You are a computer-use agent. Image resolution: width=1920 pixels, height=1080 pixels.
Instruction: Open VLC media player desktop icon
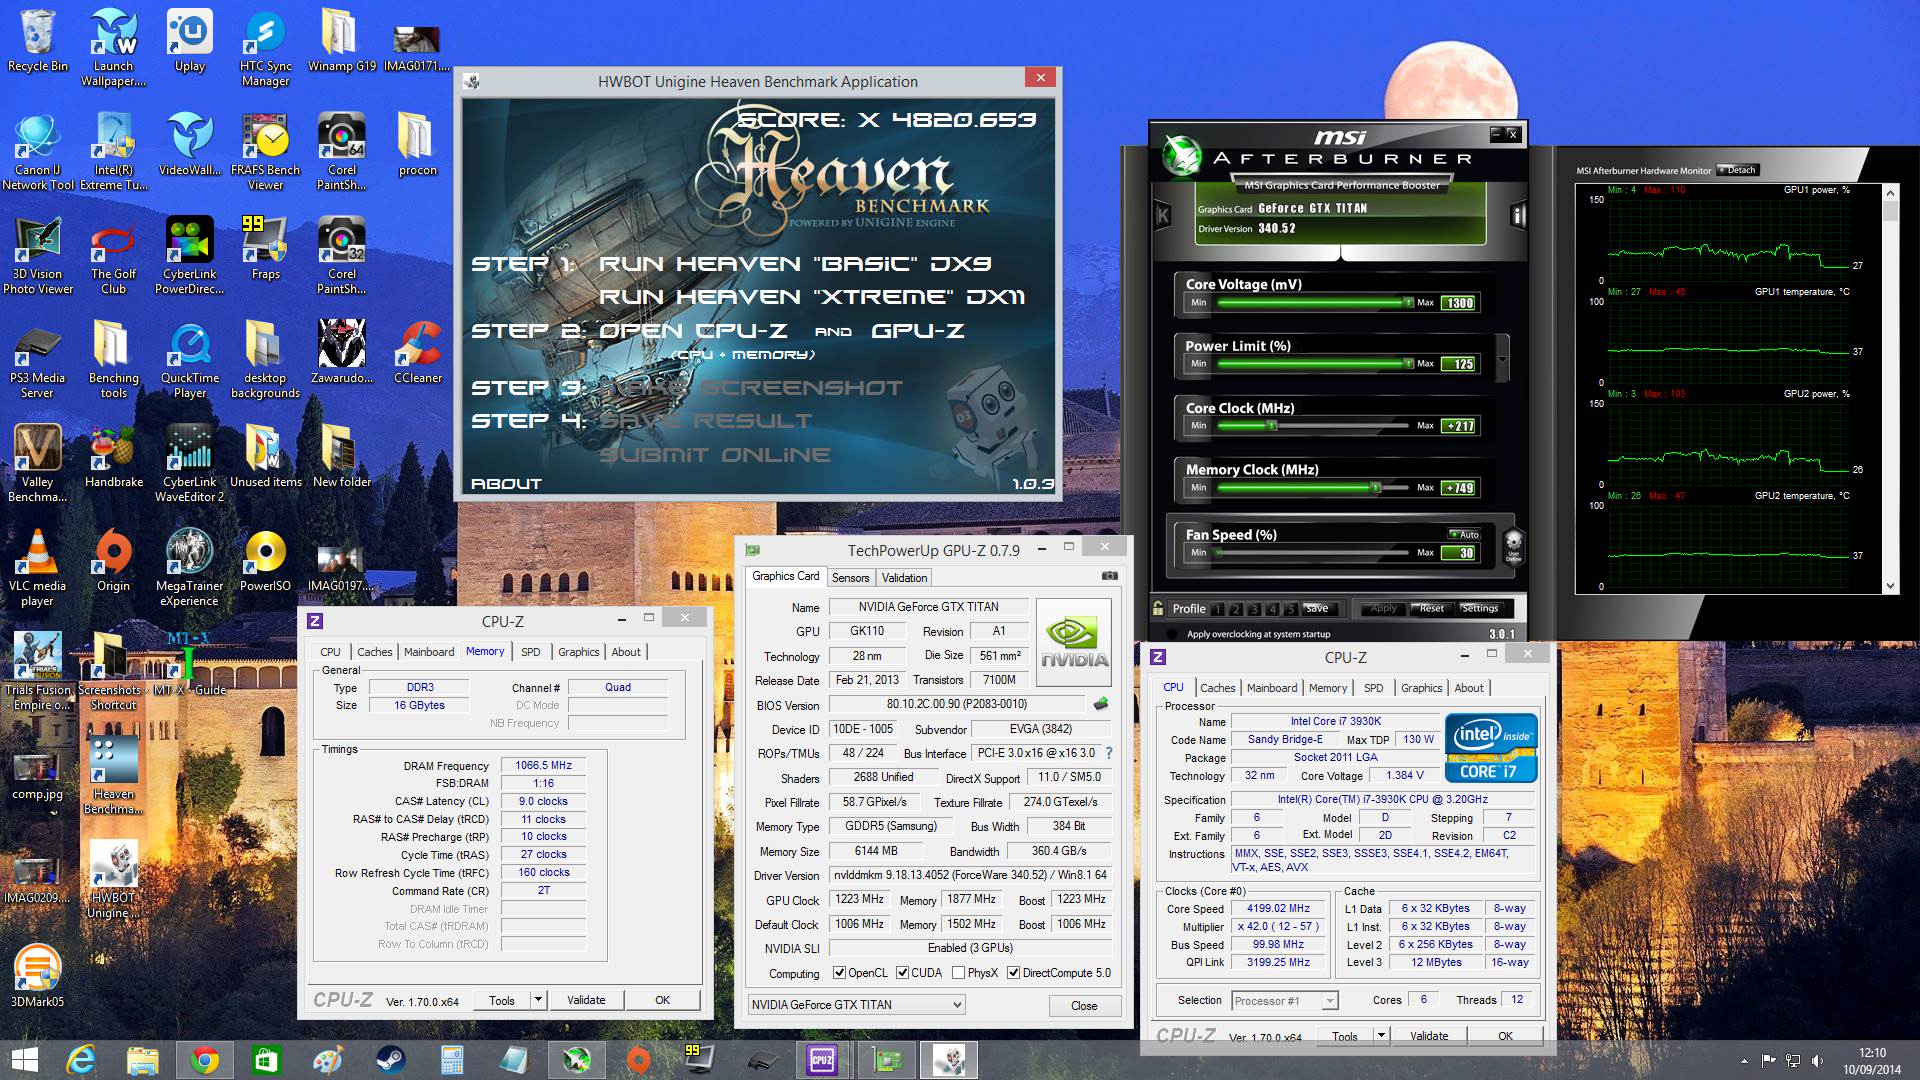pyautogui.click(x=38, y=568)
